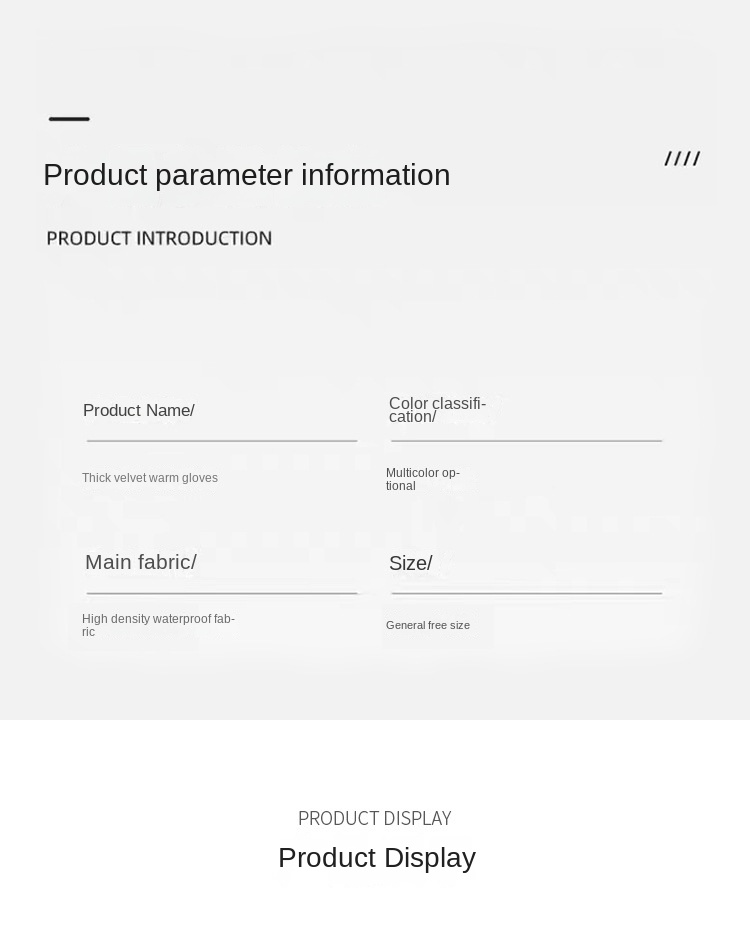Select the "Size/" label
Image resolution: width=750 pixels, height=948 pixels.
[410, 564]
